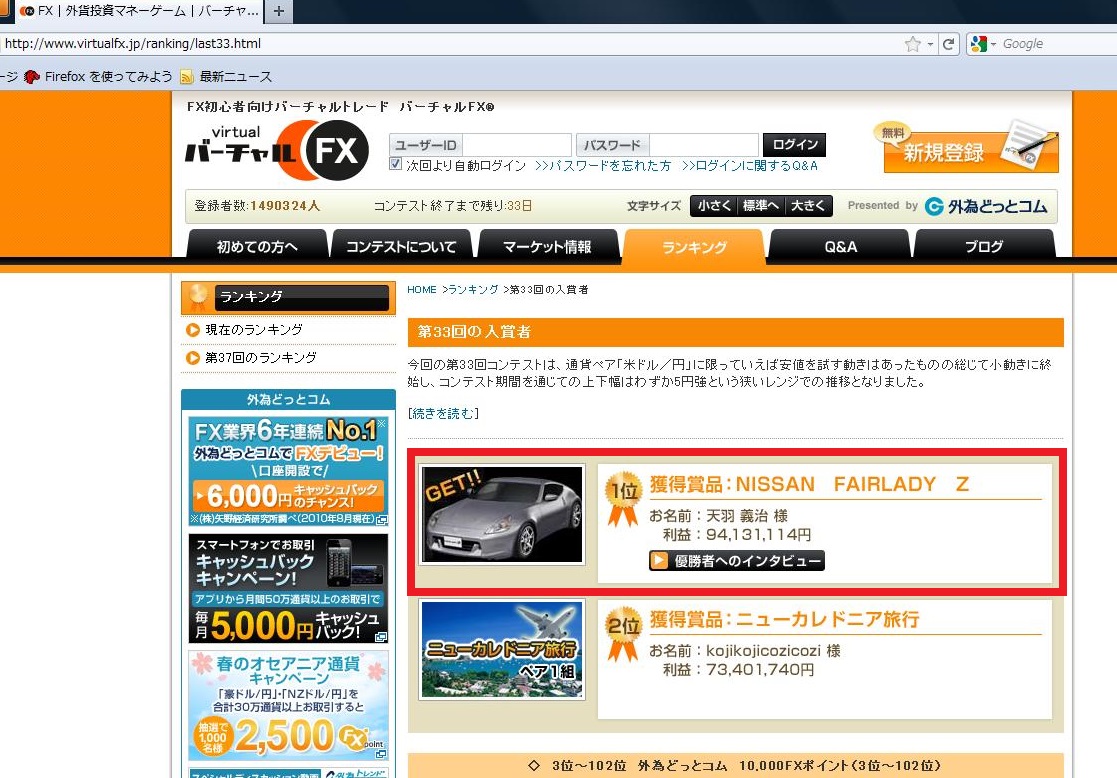Set text size to 小さく
This screenshot has height=778, width=1117.
[714, 206]
